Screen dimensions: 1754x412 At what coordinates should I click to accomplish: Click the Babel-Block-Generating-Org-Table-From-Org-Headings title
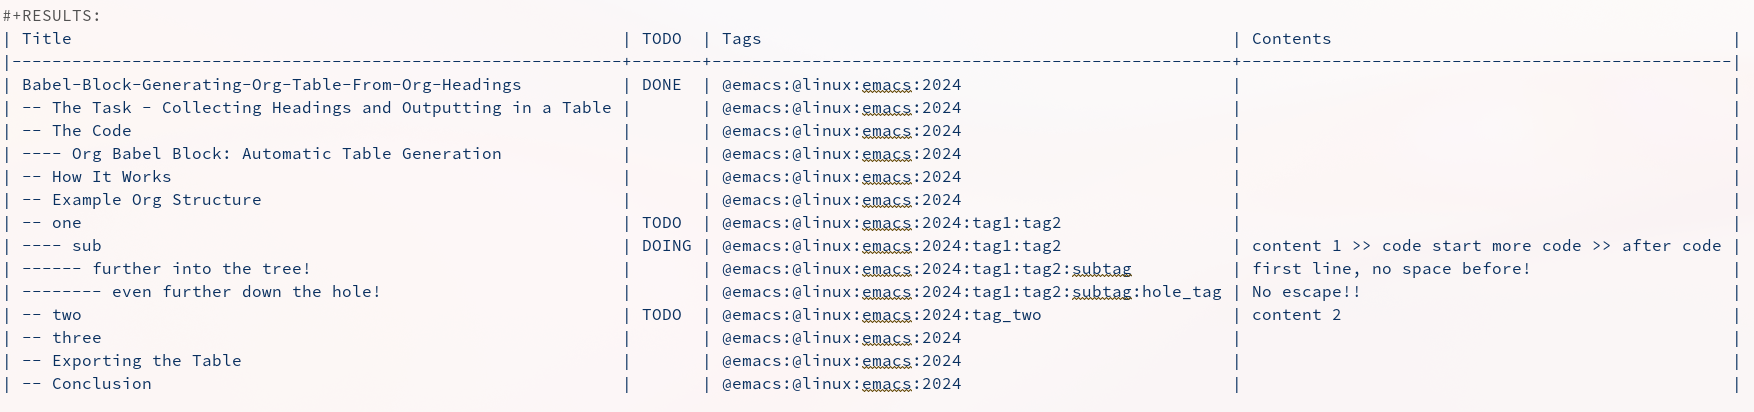(x=271, y=85)
